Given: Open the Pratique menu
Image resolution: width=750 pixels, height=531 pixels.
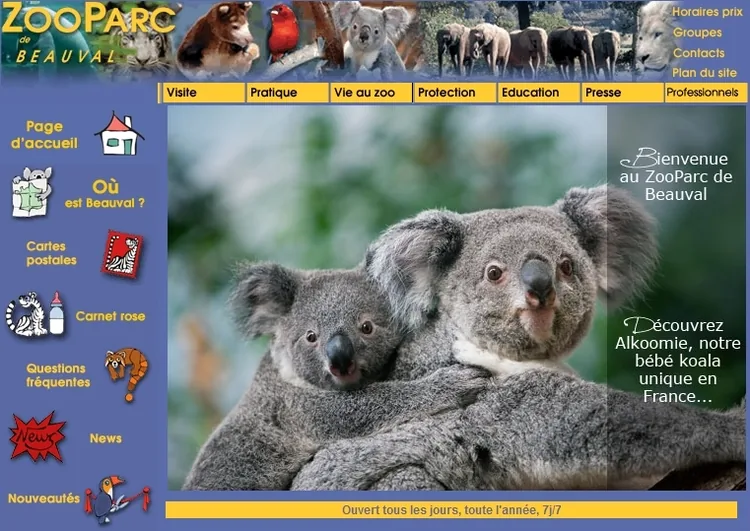Looking at the screenshot, I should (x=287, y=93).
